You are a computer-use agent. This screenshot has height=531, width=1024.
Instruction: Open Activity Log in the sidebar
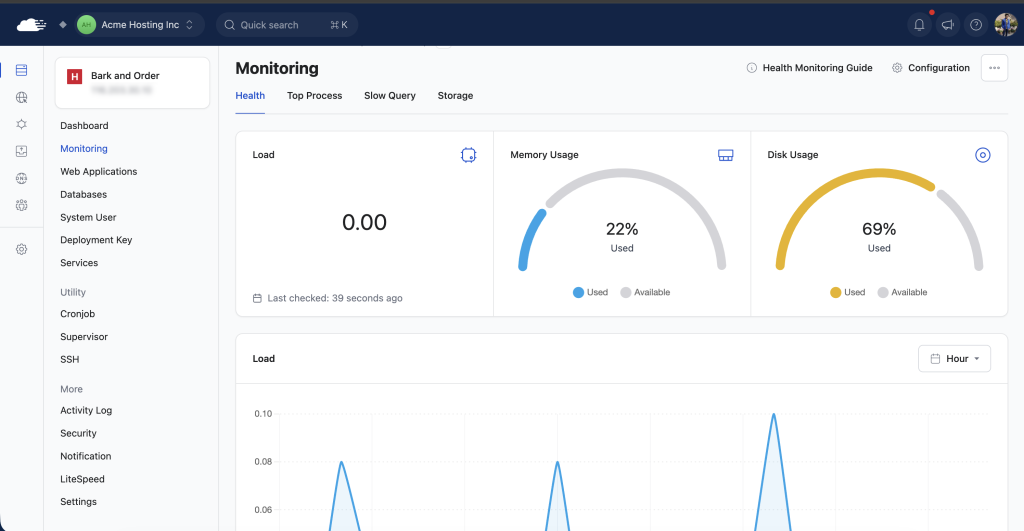86,410
